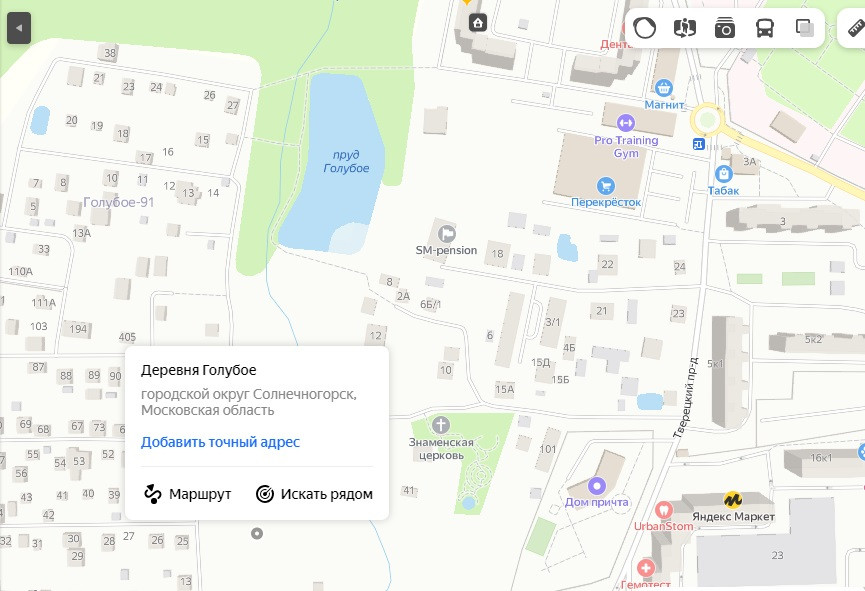
Task: Click the Знаменская церковь label text
Action: (x=441, y=449)
